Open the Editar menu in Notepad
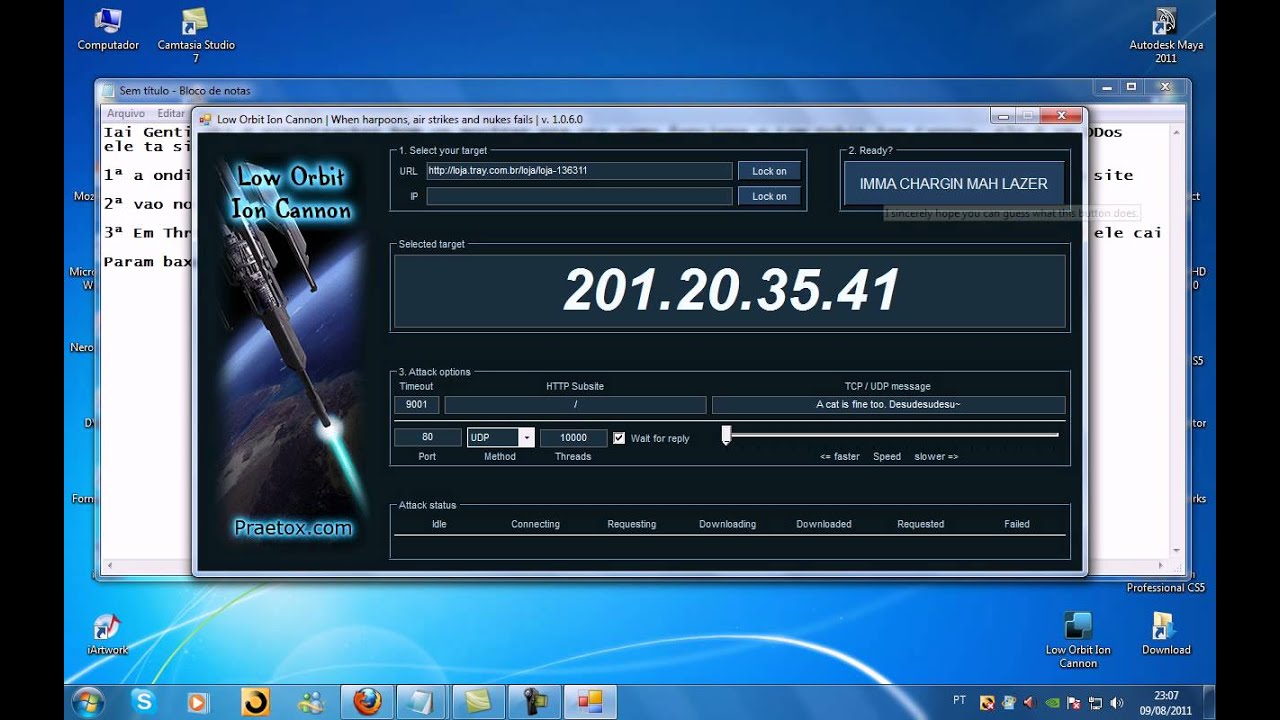 pos(171,114)
